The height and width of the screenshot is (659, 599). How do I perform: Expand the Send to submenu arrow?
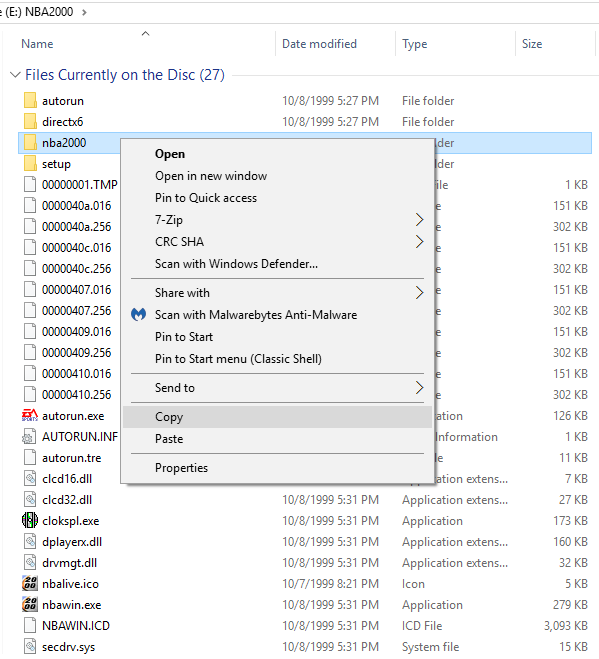click(x=419, y=387)
